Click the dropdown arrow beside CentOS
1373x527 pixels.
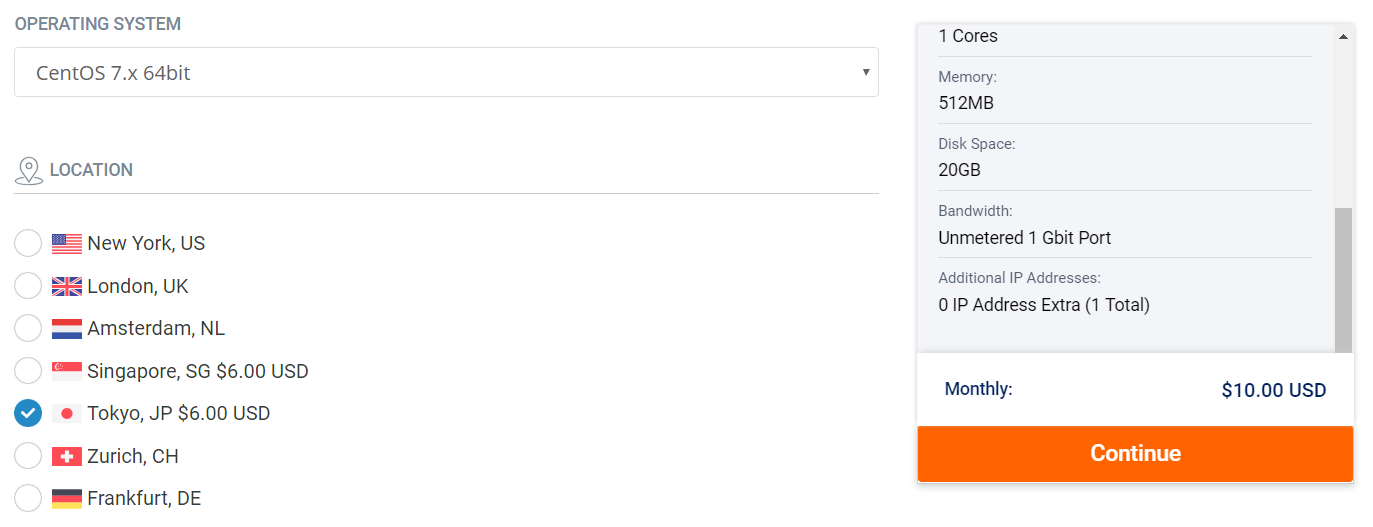865,72
